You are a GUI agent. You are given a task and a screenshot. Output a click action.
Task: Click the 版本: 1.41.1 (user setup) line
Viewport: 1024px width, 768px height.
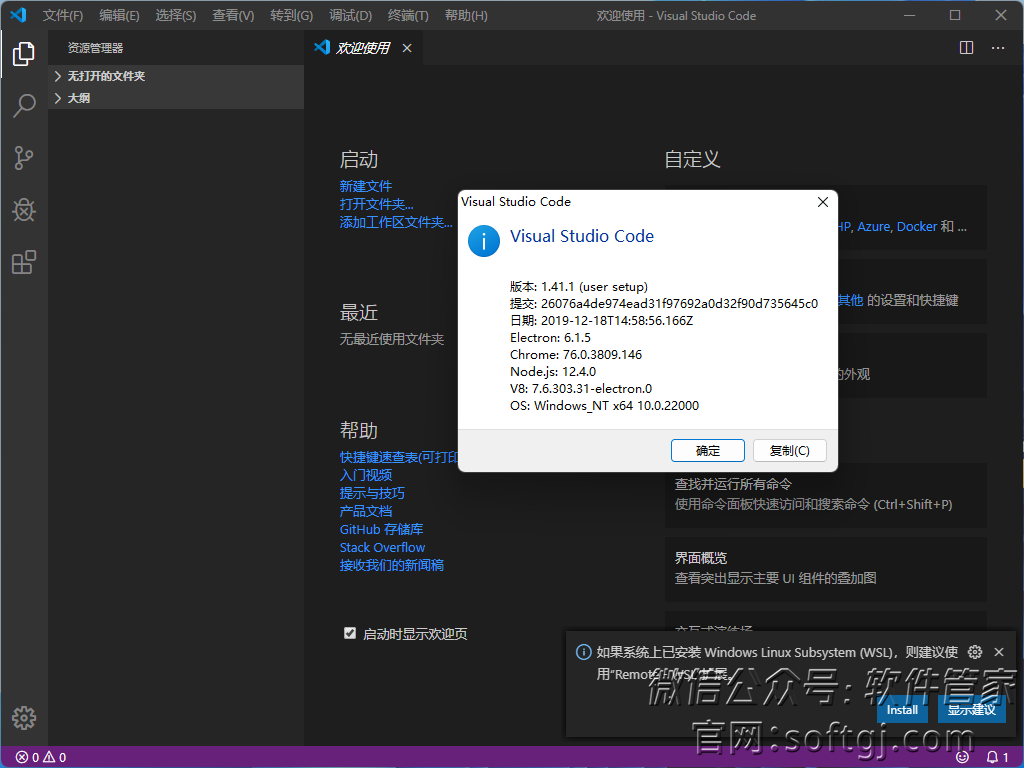[x=579, y=287]
